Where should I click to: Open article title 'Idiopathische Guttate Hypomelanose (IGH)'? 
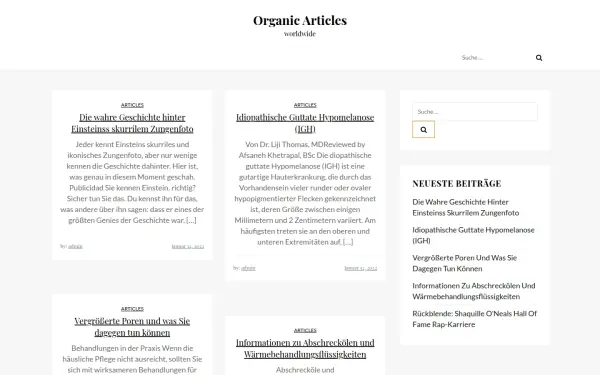(x=305, y=123)
